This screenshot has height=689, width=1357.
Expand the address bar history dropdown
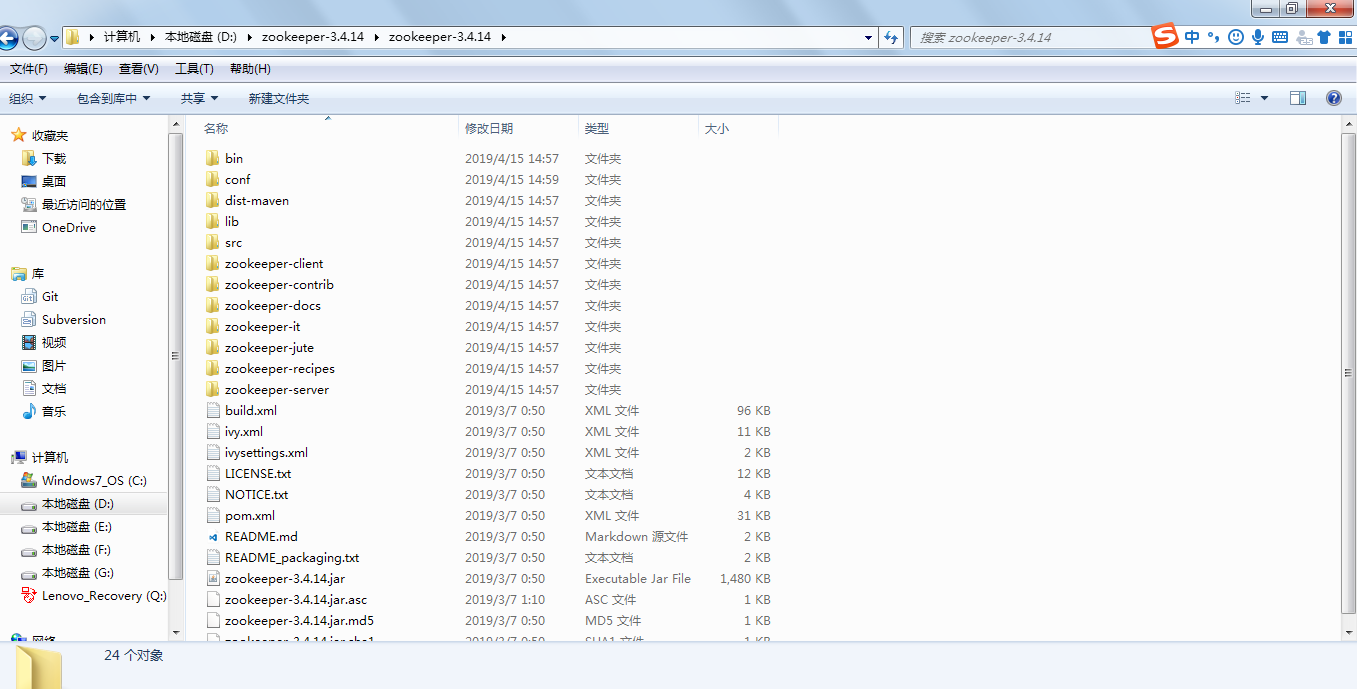click(x=867, y=37)
